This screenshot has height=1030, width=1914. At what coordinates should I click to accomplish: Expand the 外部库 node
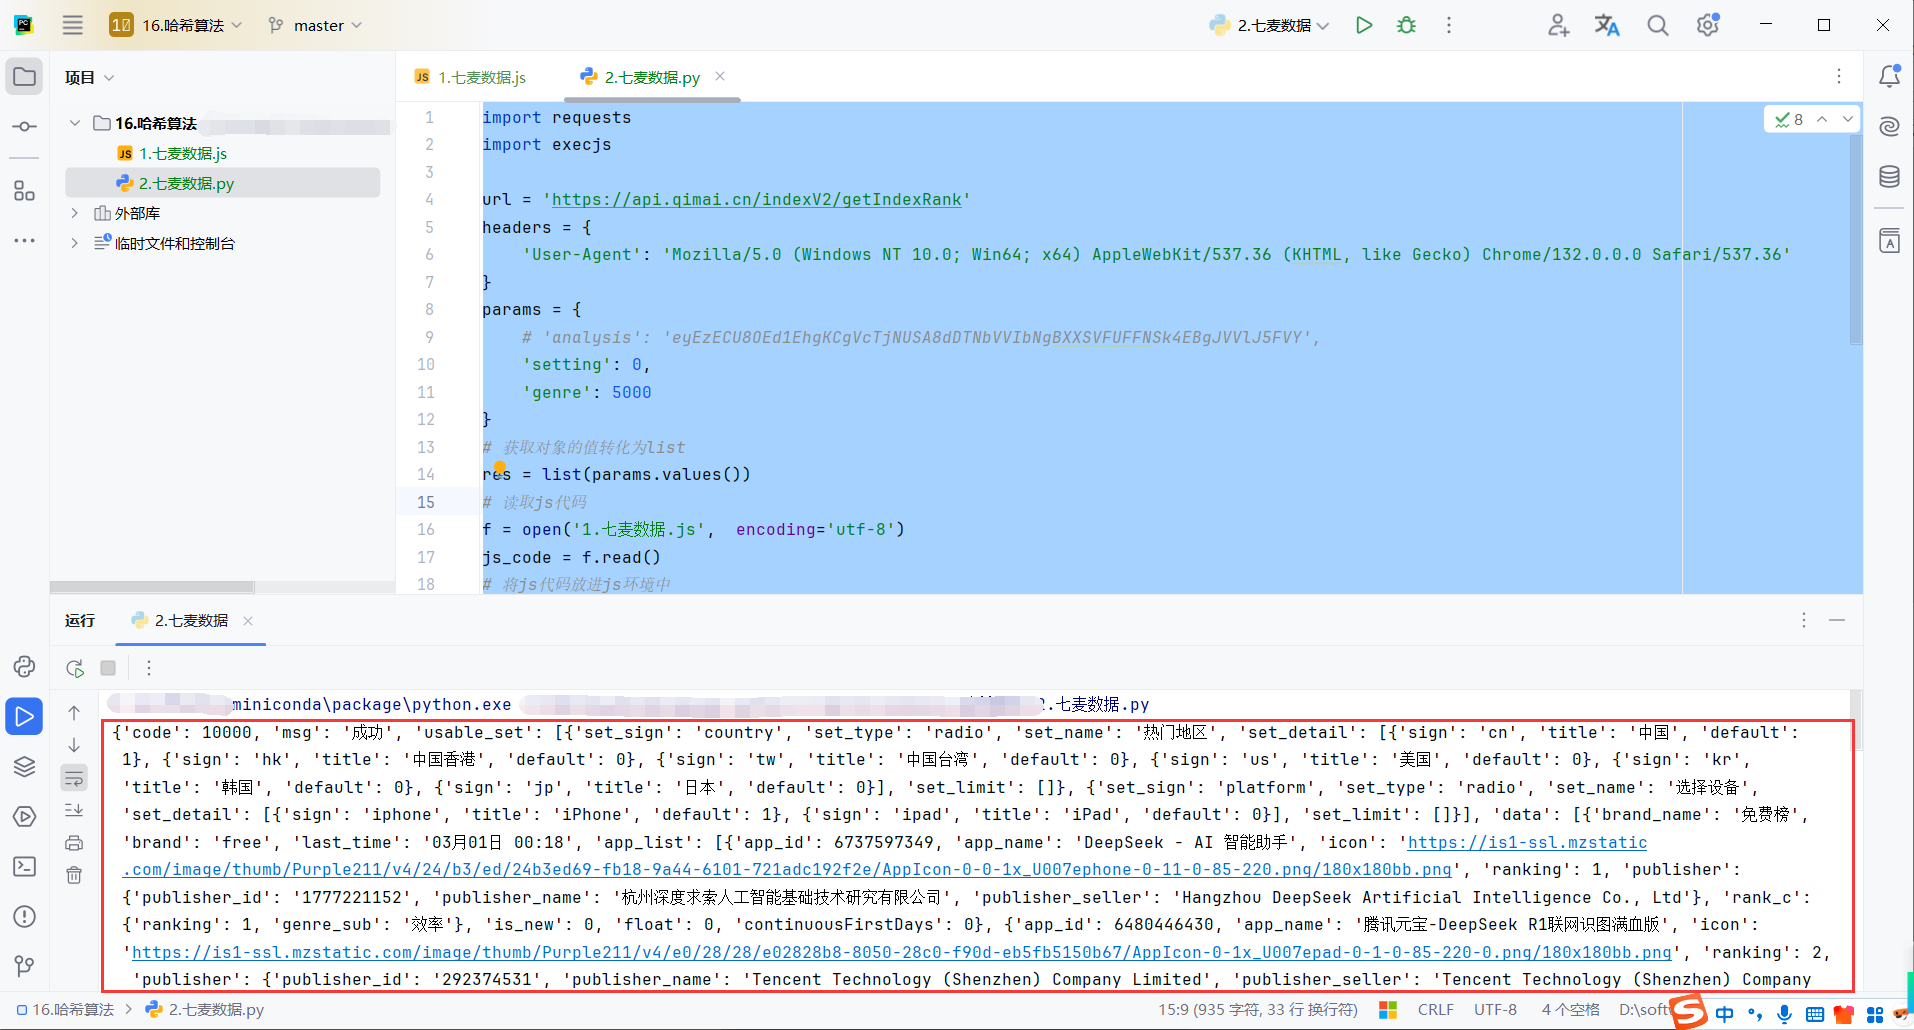click(x=74, y=213)
